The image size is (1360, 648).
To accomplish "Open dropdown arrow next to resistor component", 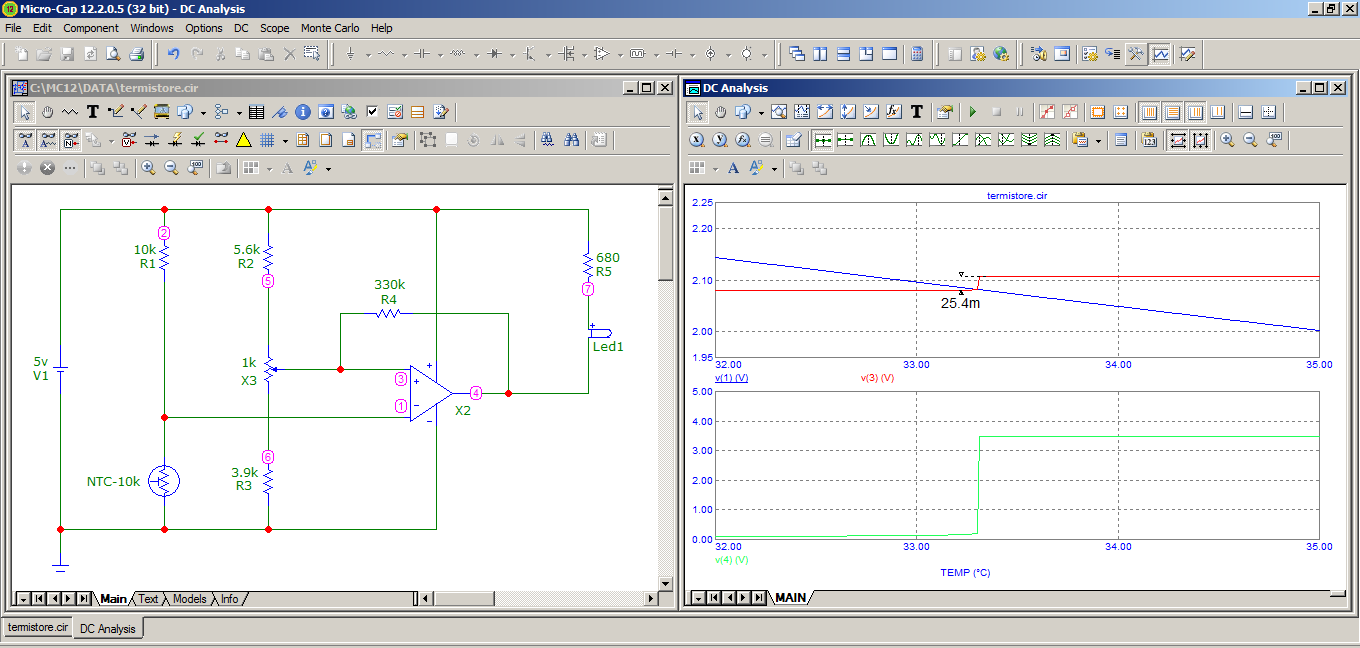I will pos(406,55).
